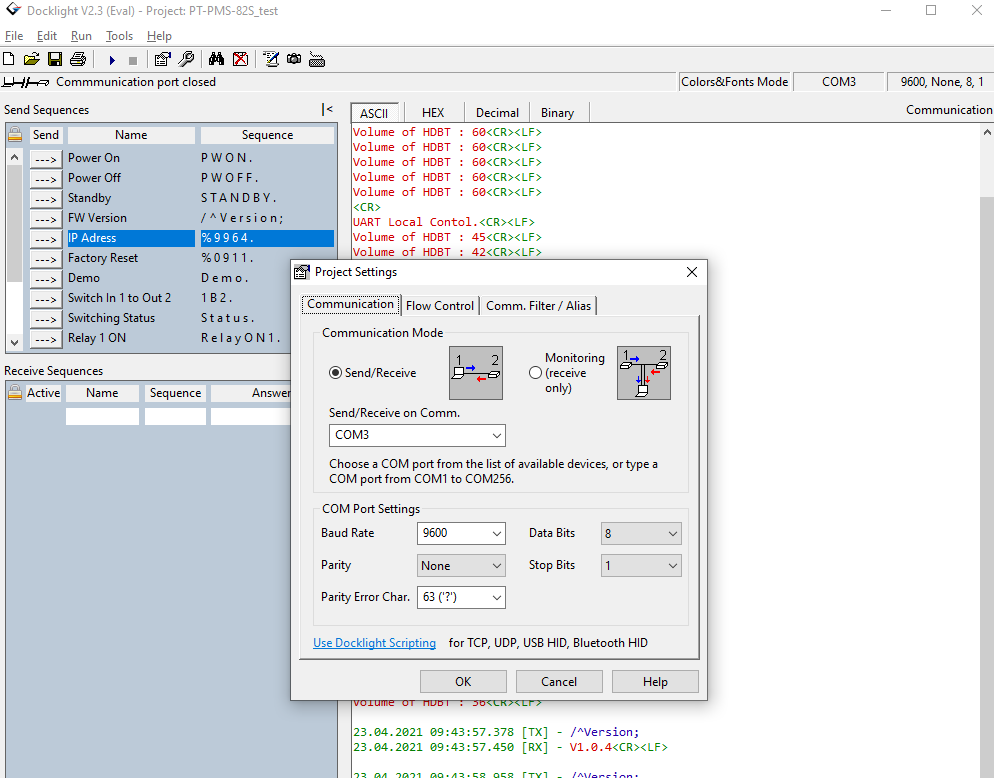Image resolution: width=994 pixels, height=778 pixels.
Task: Open keyboard console icon in toolbar
Action: pos(317,60)
